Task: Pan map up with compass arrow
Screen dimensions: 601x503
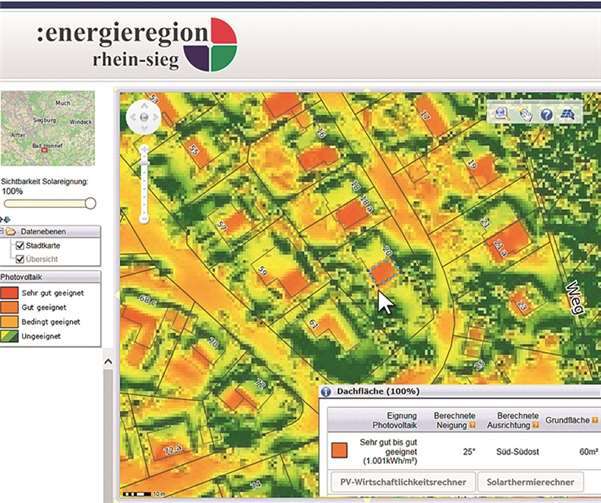Action: [x=144, y=105]
